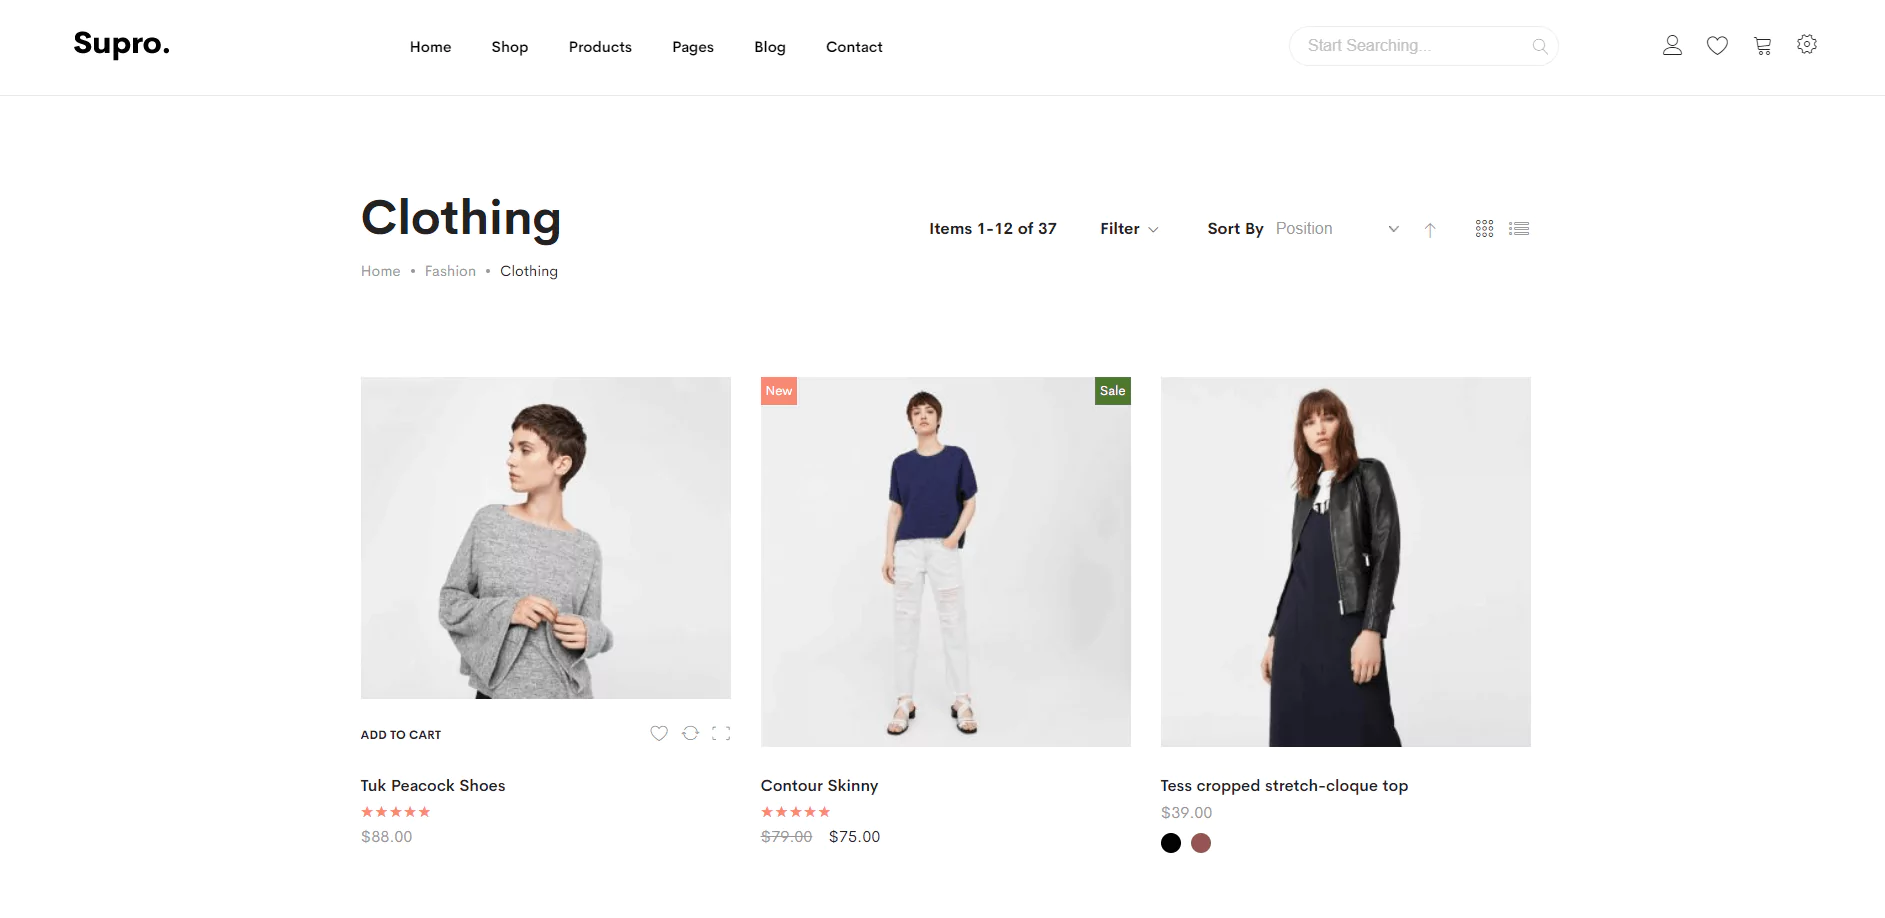1885x918 pixels.
Task: Switch to grid view layout
Action: pos(1484,228)
